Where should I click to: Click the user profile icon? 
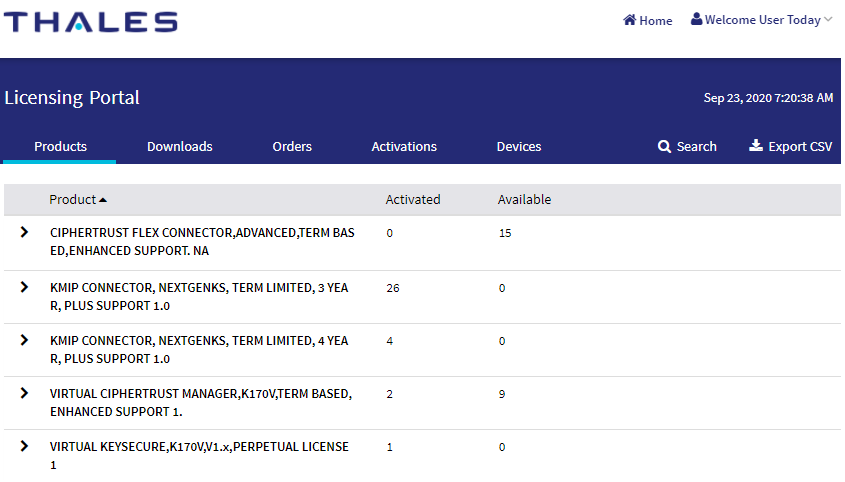pyautogui.click(x=696, y=19)
